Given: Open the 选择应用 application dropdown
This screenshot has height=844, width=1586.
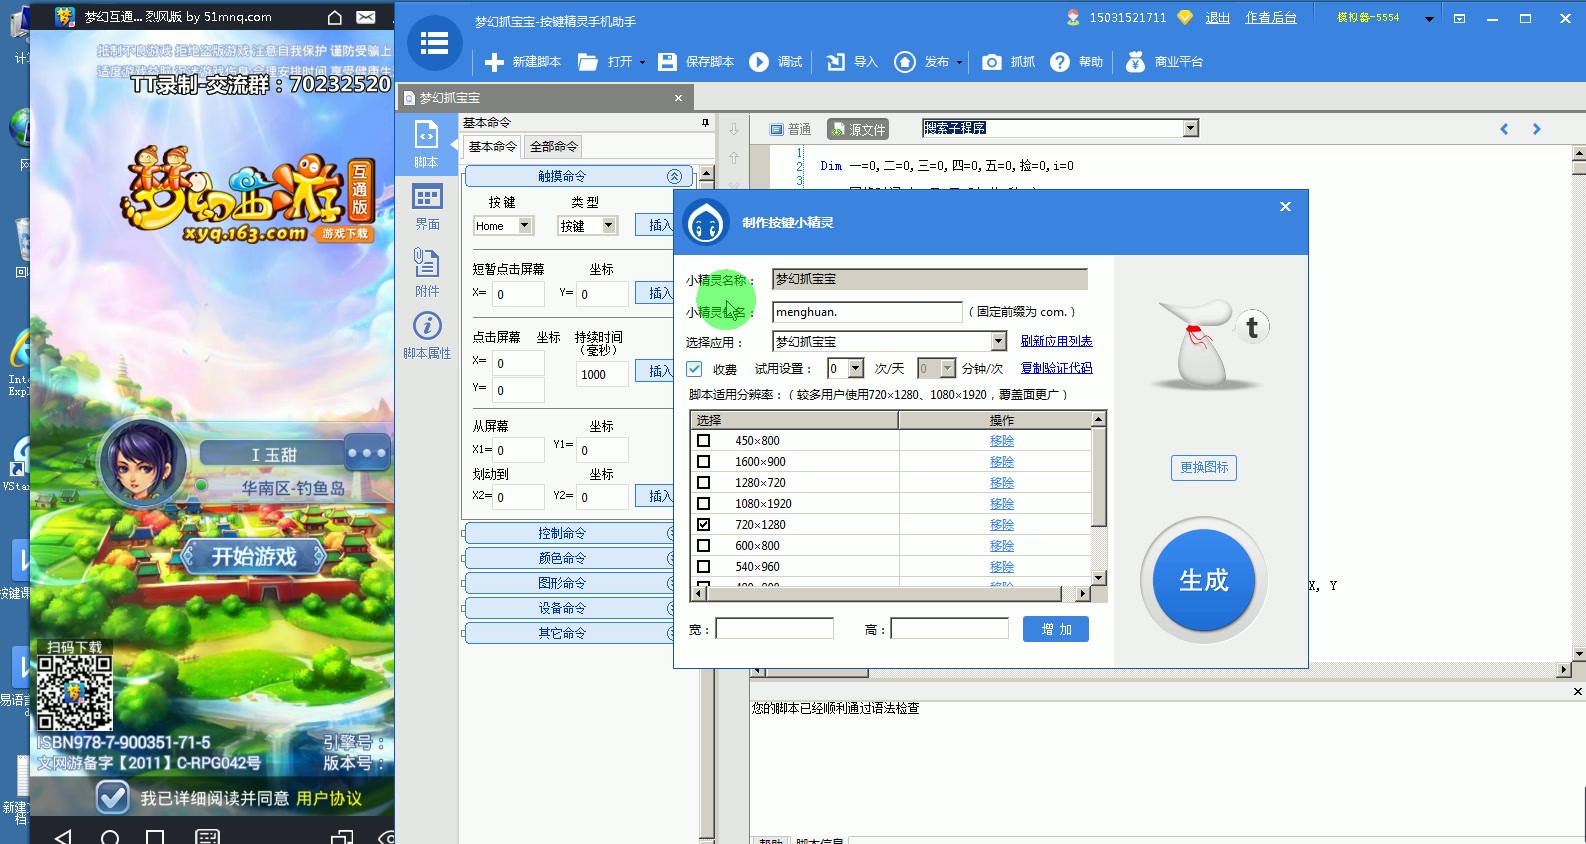Looking at the screenshot, I should click(x=998, y=342).
